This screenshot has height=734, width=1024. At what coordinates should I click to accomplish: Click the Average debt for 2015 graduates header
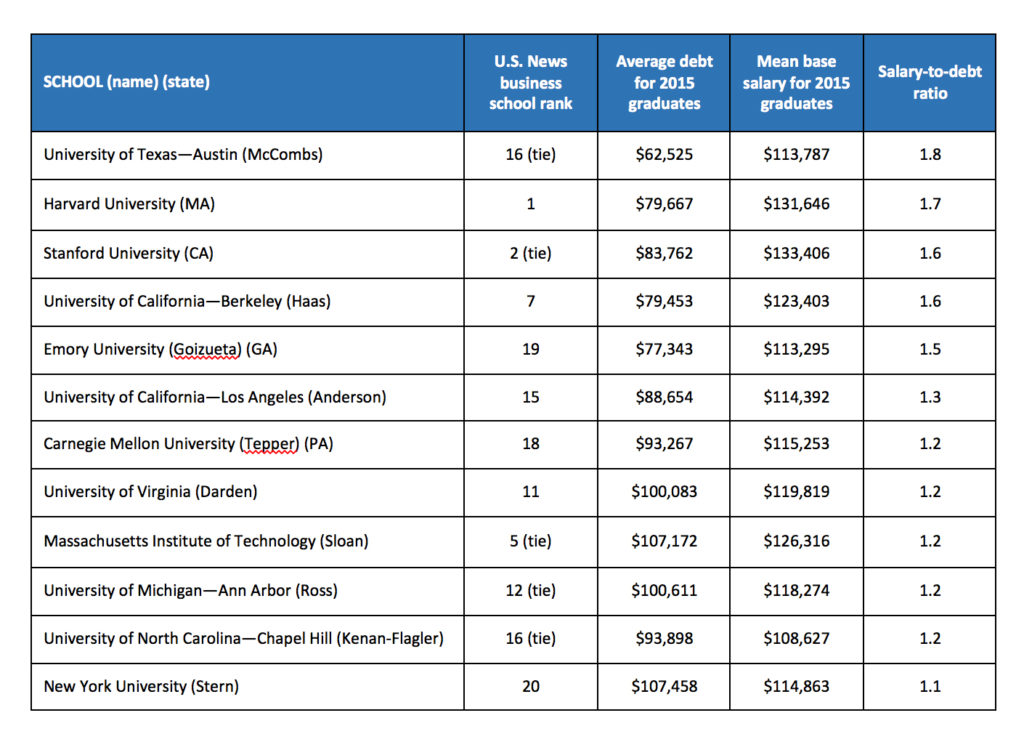point(664,83)
